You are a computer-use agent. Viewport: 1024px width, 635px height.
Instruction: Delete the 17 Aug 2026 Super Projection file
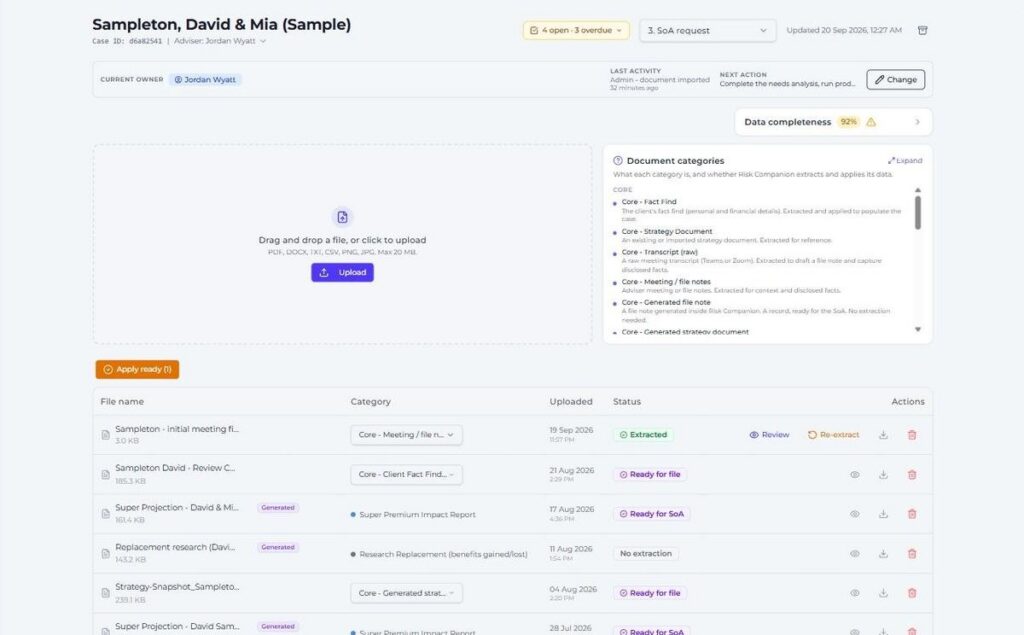(x=912, y=514)
